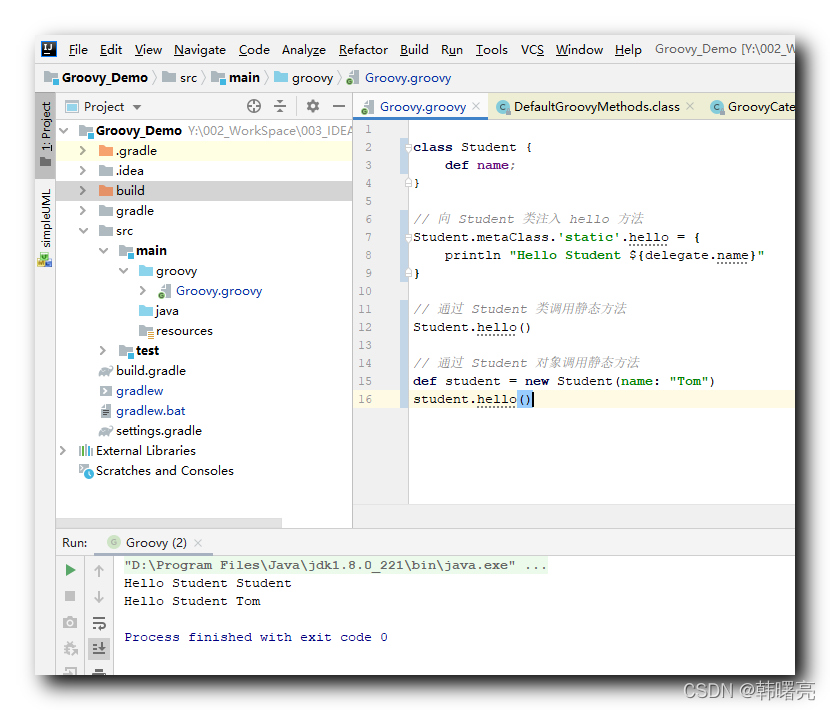Open the Run menu
This screenshot has height=710, width=830.
[x=452, y=50]
